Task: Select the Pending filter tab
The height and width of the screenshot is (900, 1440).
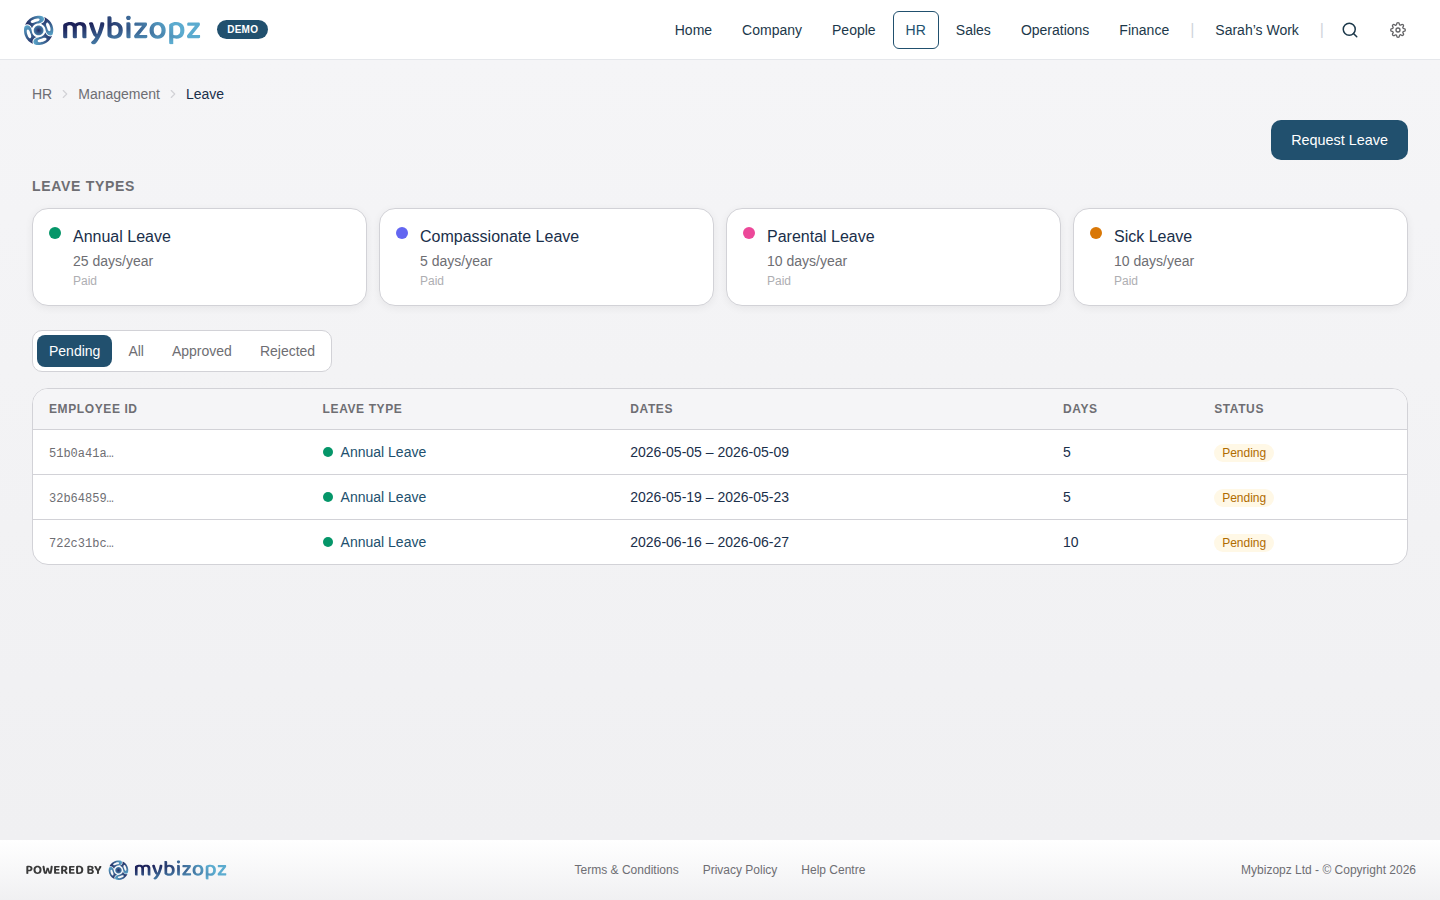Action: click(74, 351)
